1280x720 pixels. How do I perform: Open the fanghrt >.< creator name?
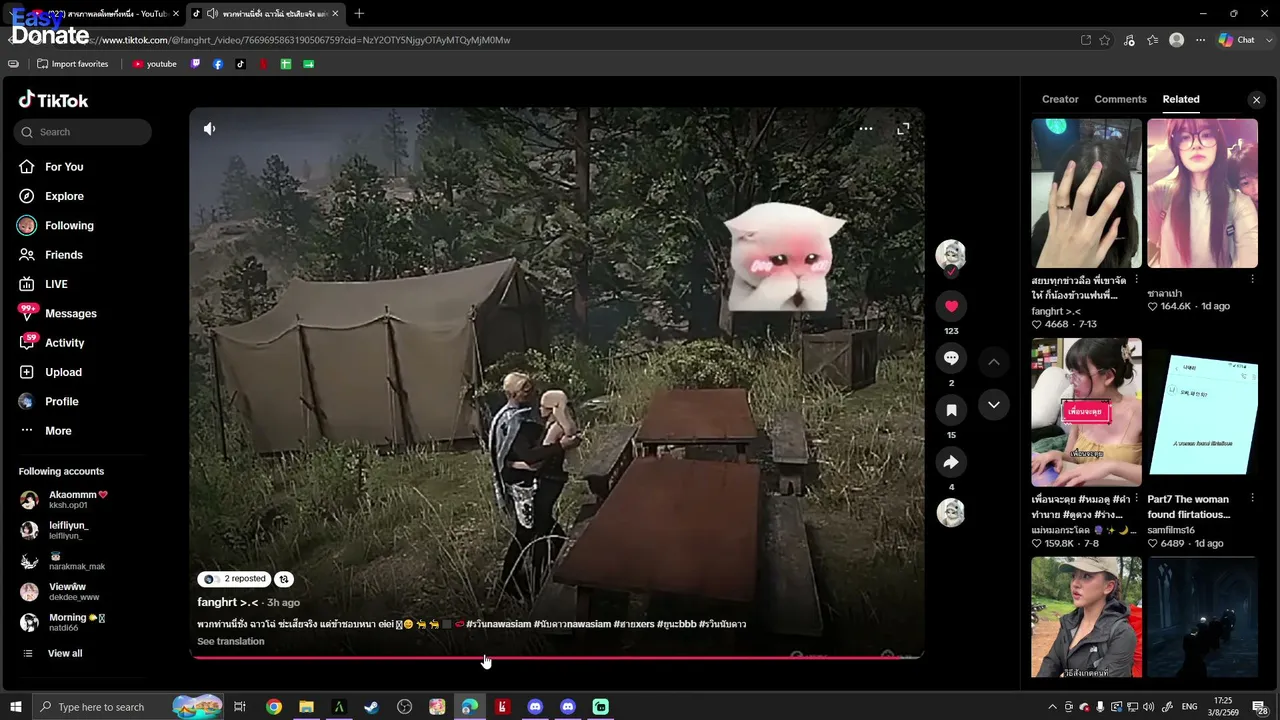228,602
